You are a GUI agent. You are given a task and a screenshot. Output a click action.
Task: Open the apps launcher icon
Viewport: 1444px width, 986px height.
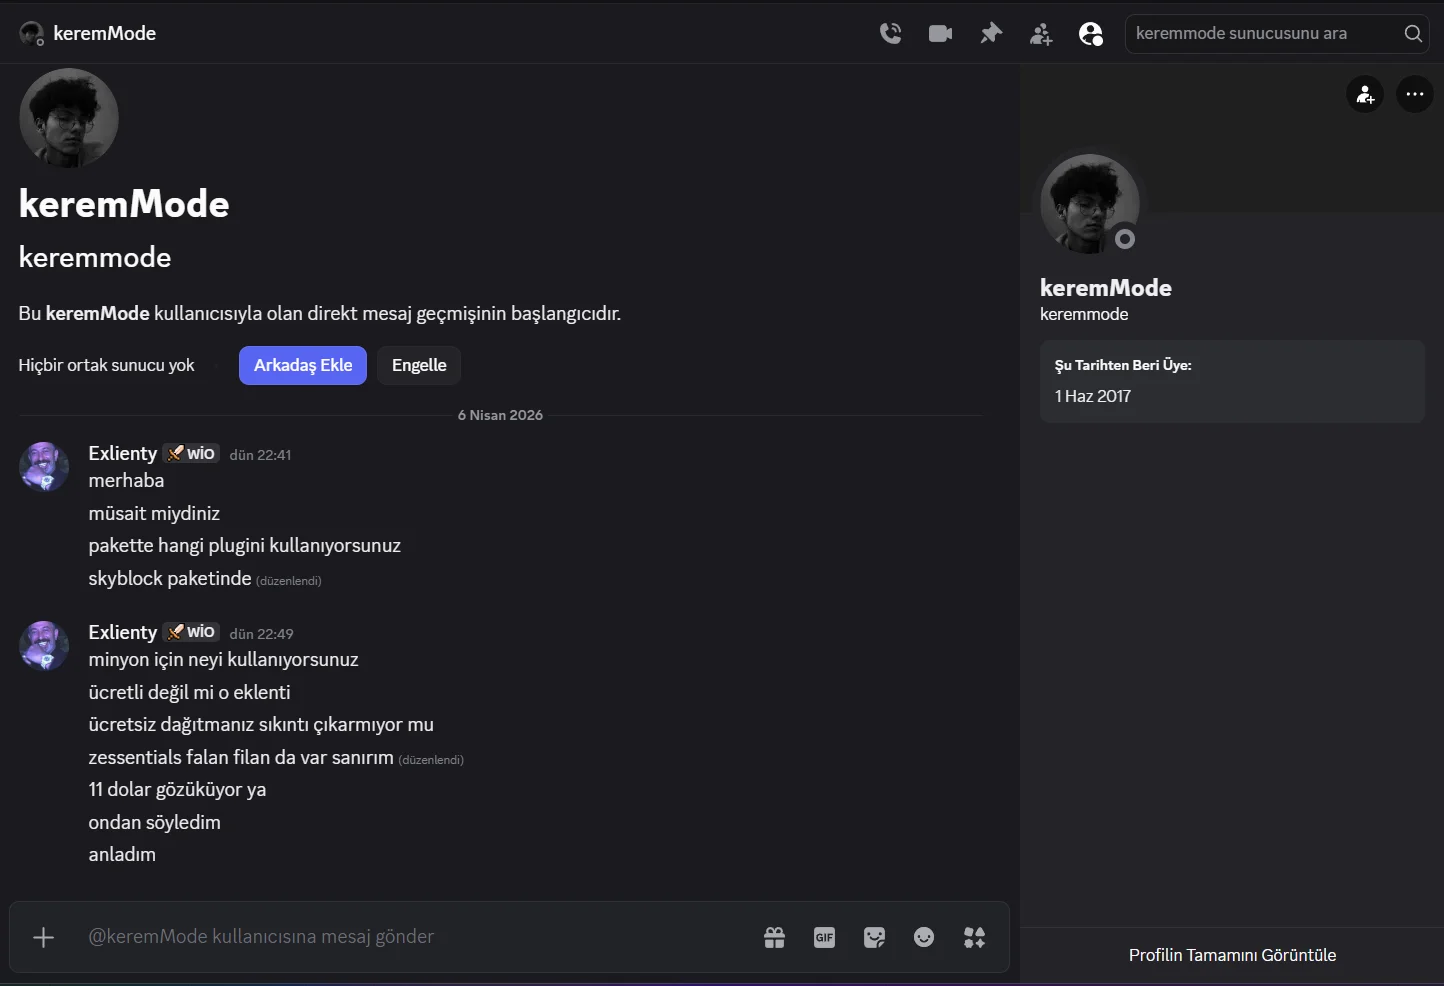click(x=974, y=937)
